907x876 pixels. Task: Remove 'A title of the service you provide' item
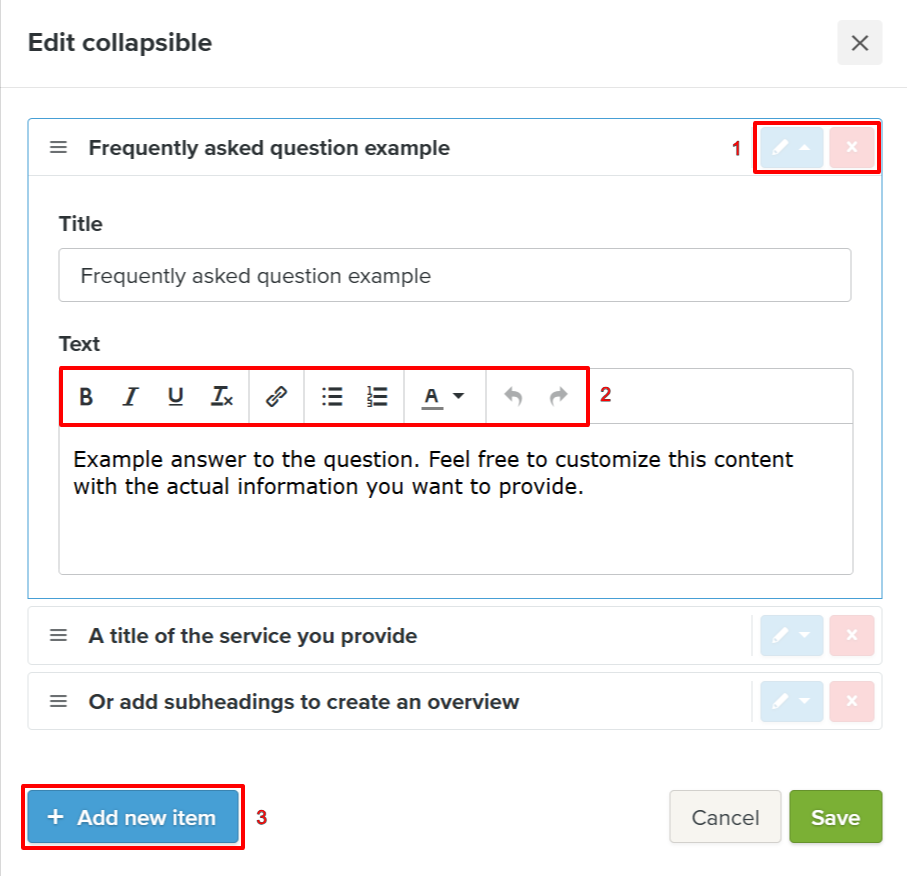coord(852,636)
